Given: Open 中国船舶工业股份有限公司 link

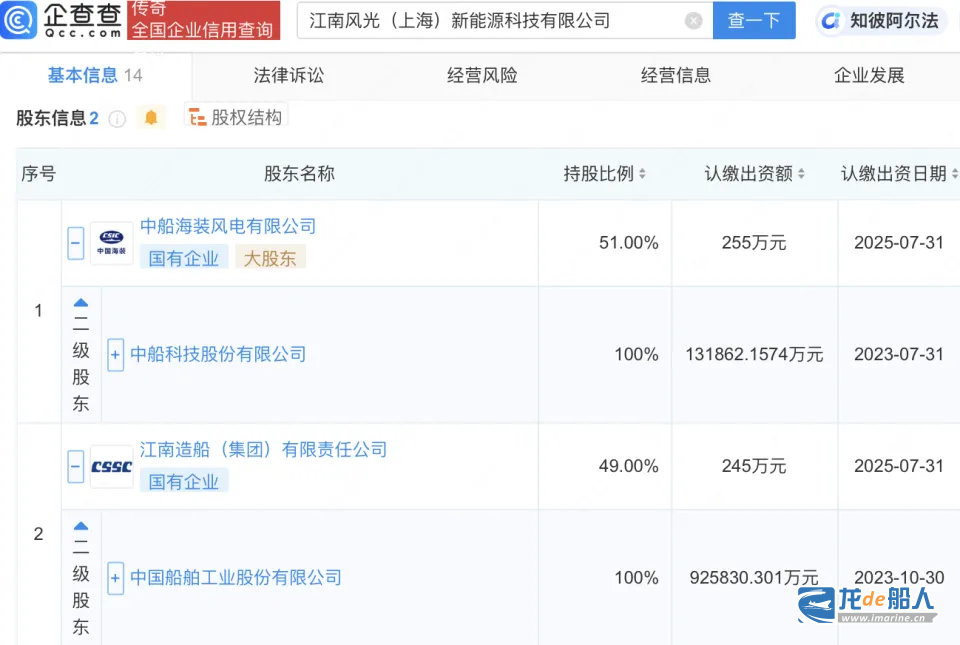Looking at the screenshot, I should click(236, 577).
